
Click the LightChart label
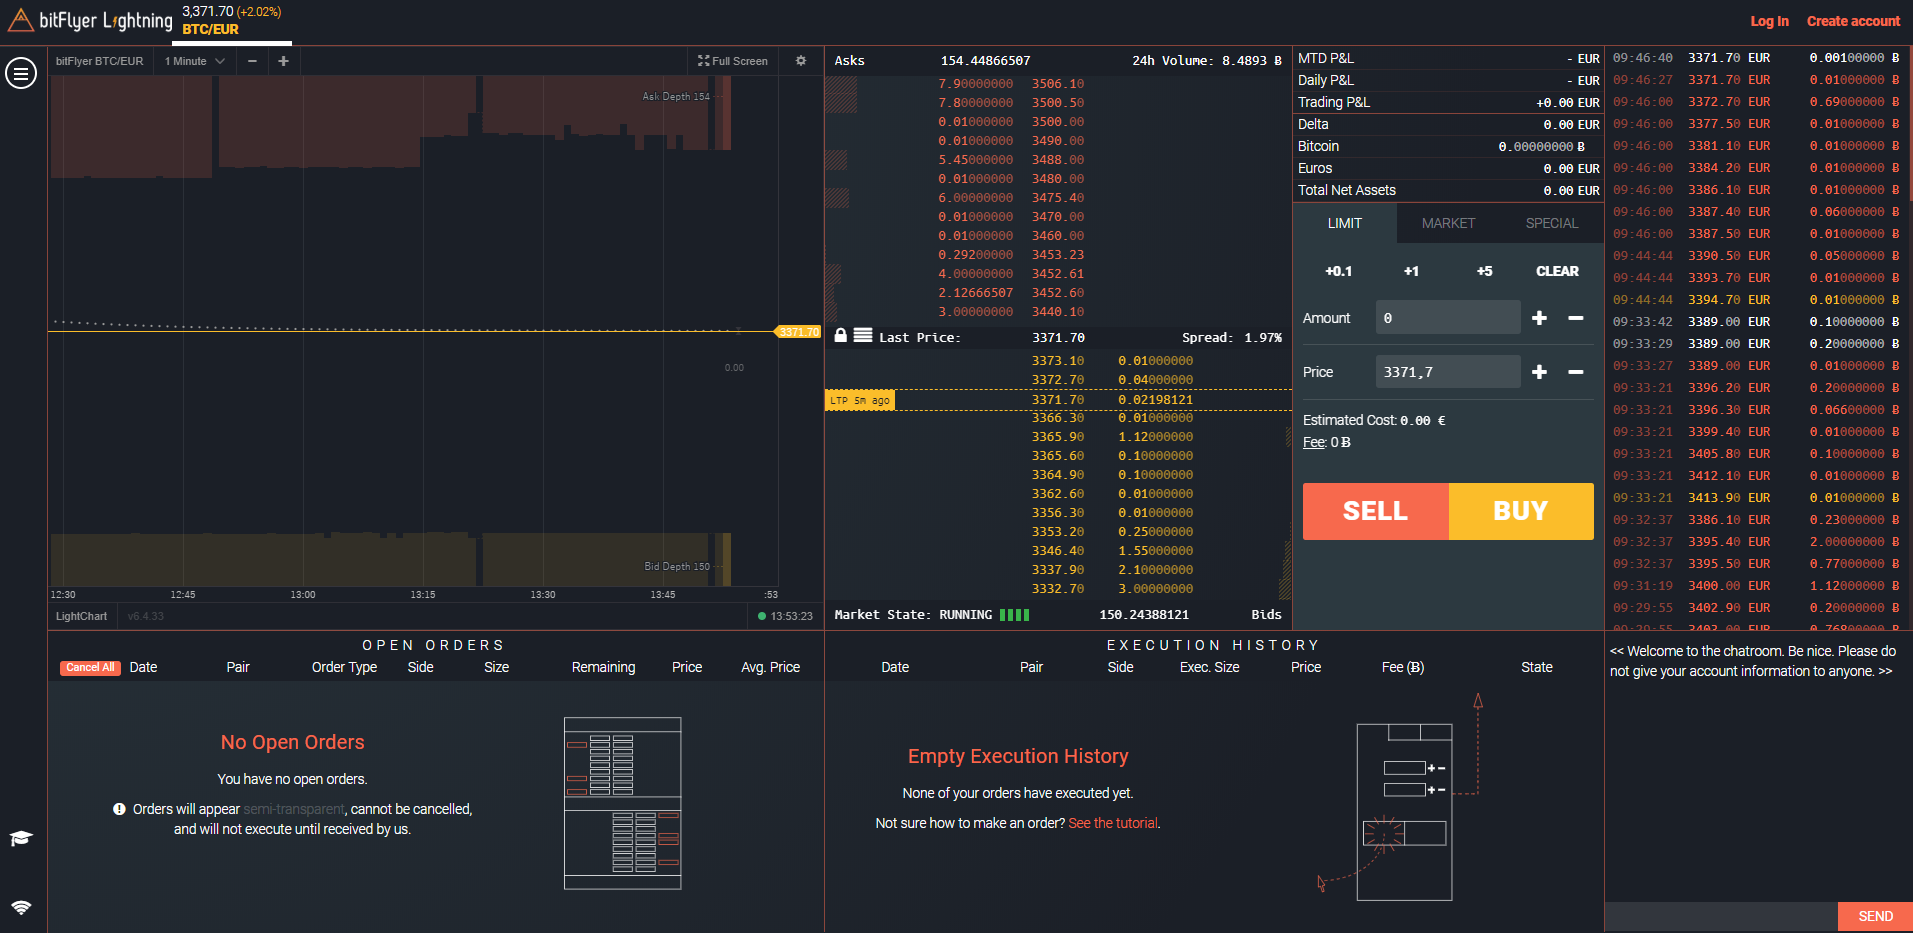pyautogui.click(x=81, y=616)
